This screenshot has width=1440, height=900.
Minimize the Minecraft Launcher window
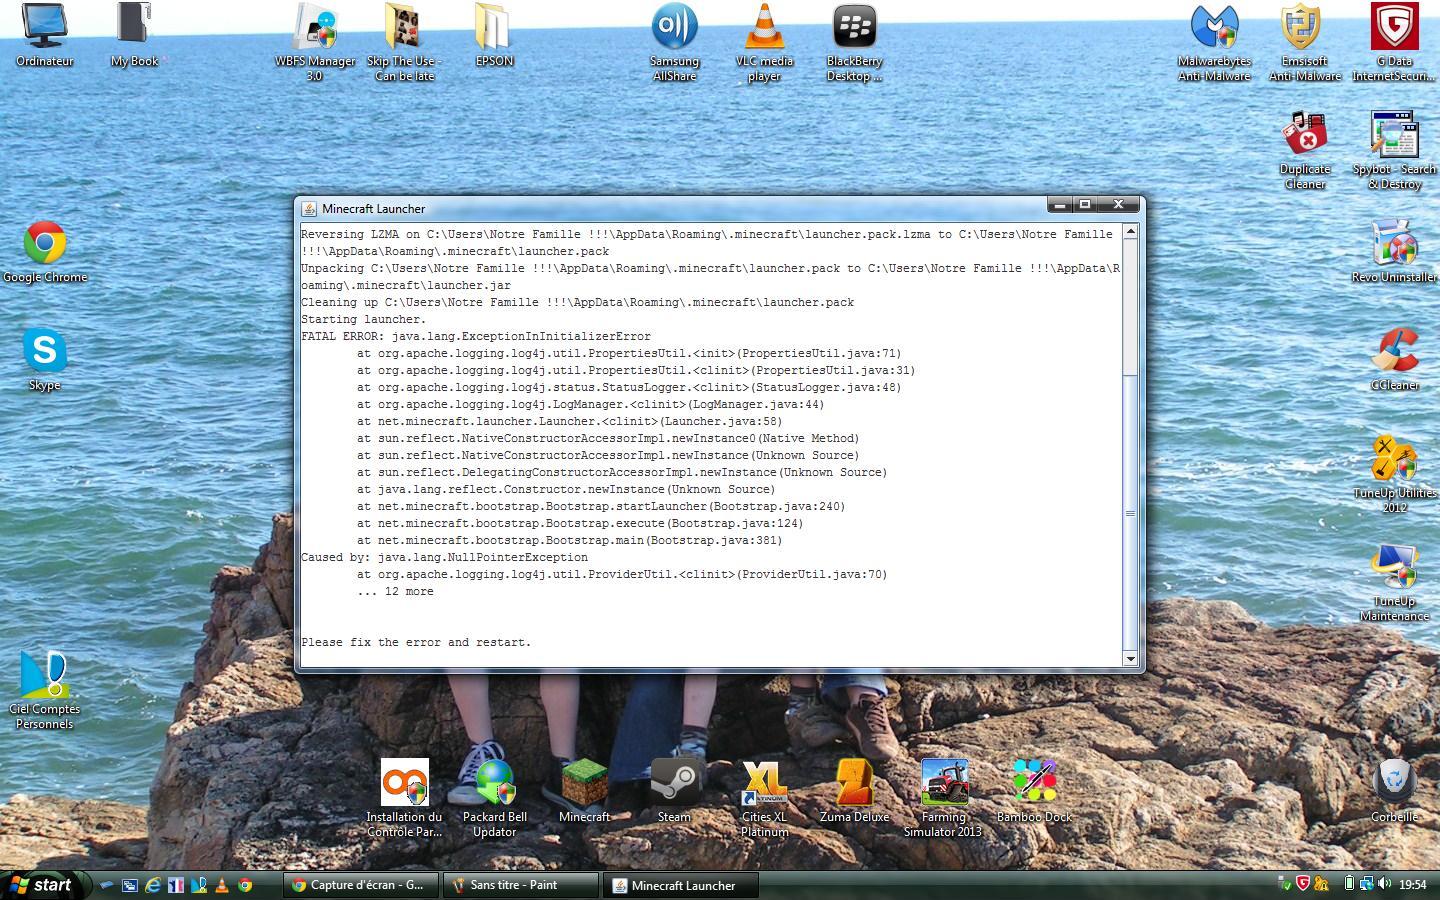point(1059,205)
